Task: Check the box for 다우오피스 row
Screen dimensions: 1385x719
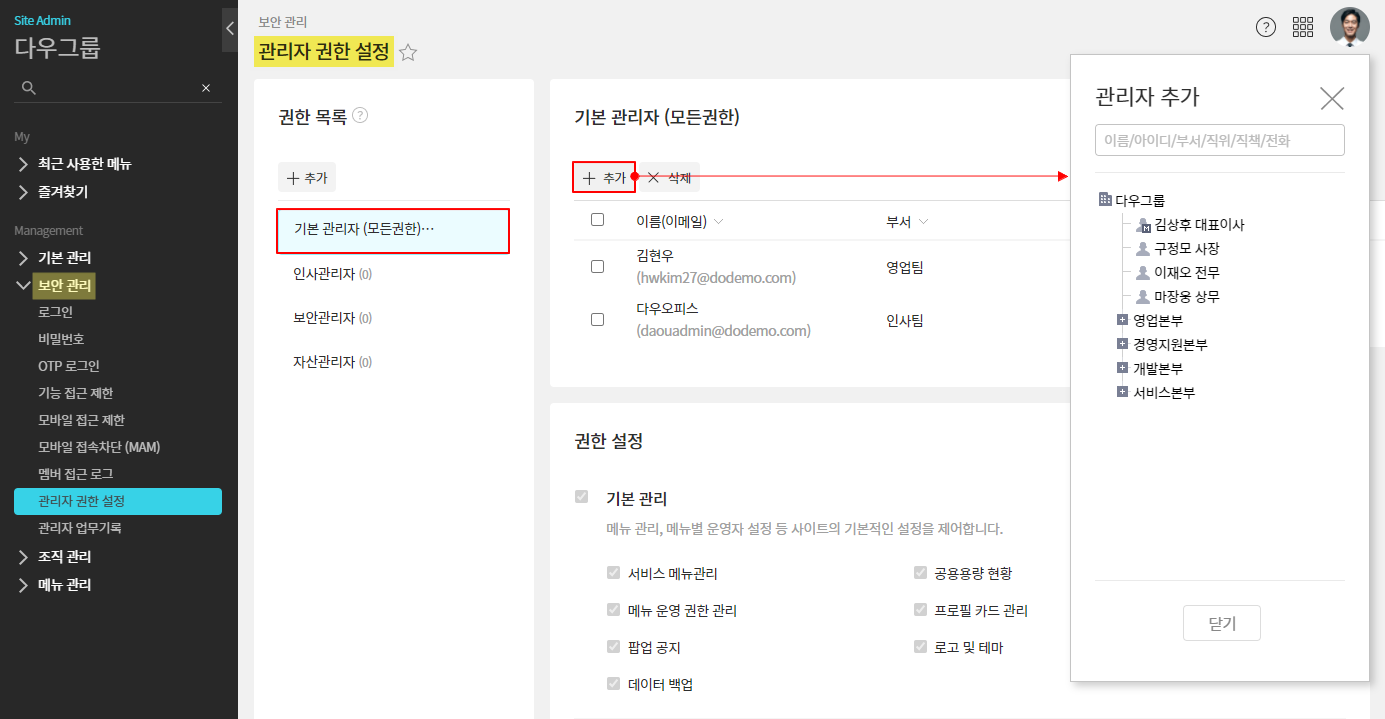Action: (x=598, y=320)
